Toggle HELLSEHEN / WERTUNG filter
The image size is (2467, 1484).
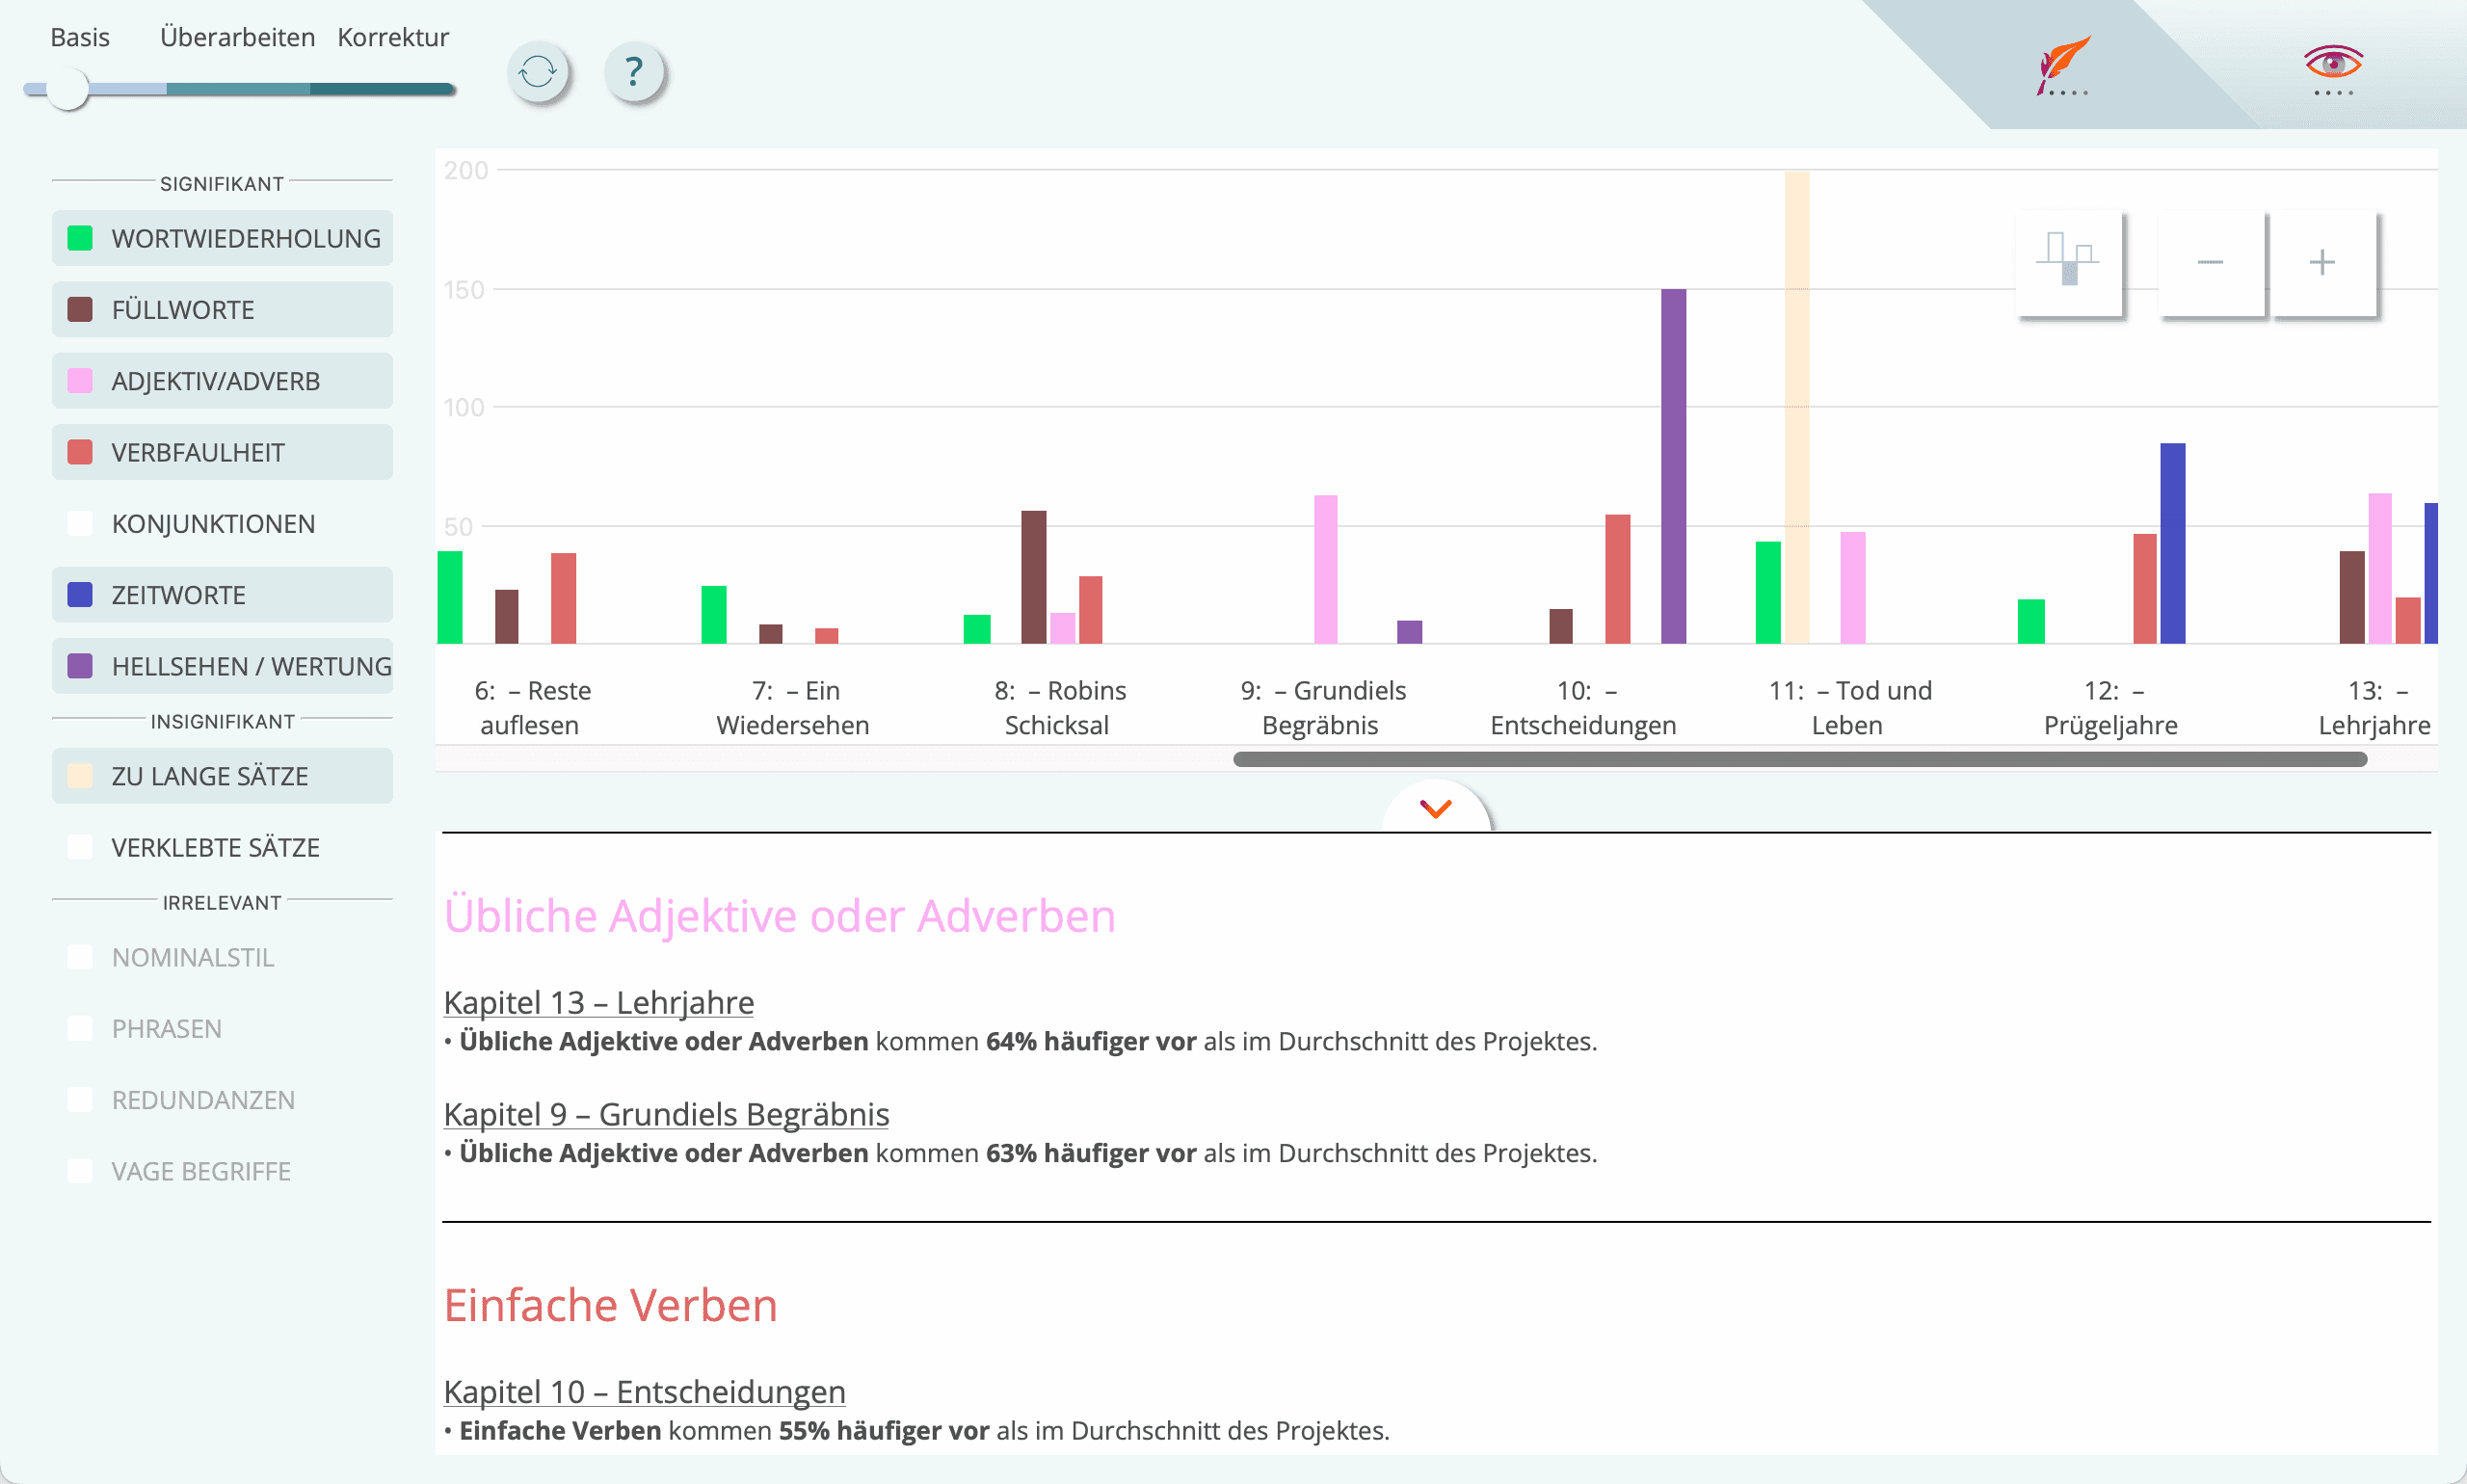click(222, 666)
